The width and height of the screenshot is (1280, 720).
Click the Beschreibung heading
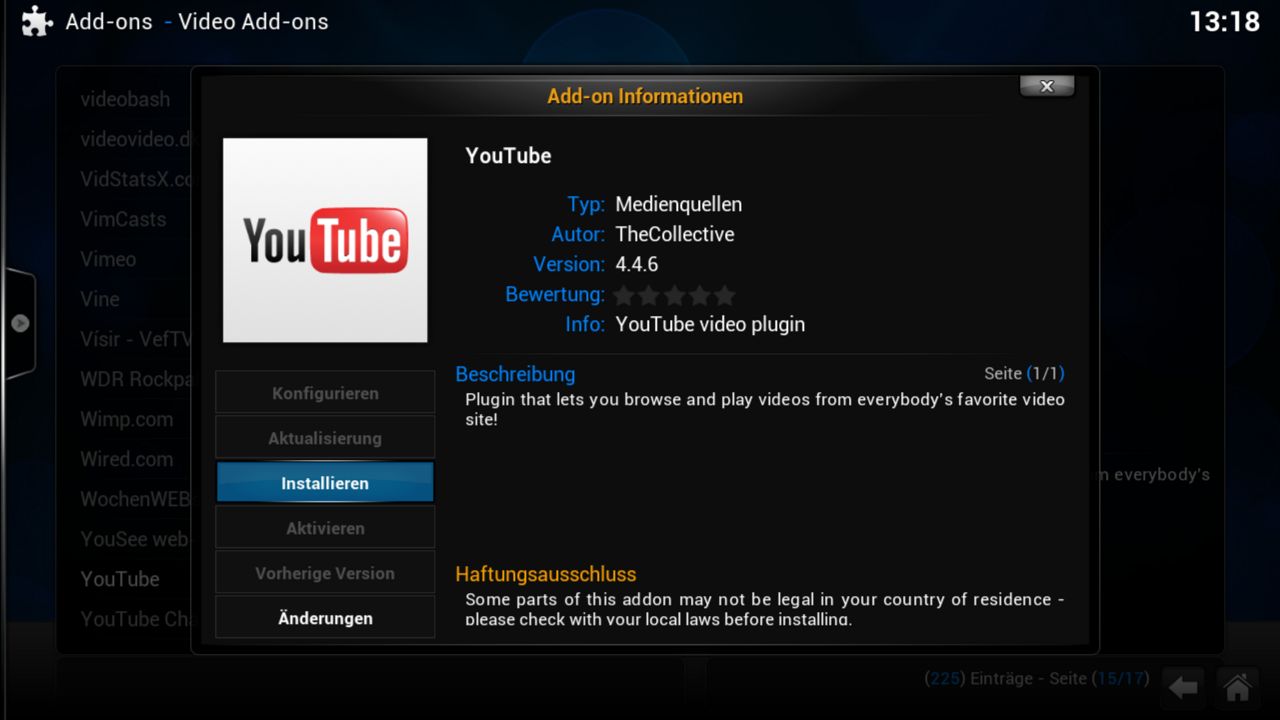pos(515,374)
